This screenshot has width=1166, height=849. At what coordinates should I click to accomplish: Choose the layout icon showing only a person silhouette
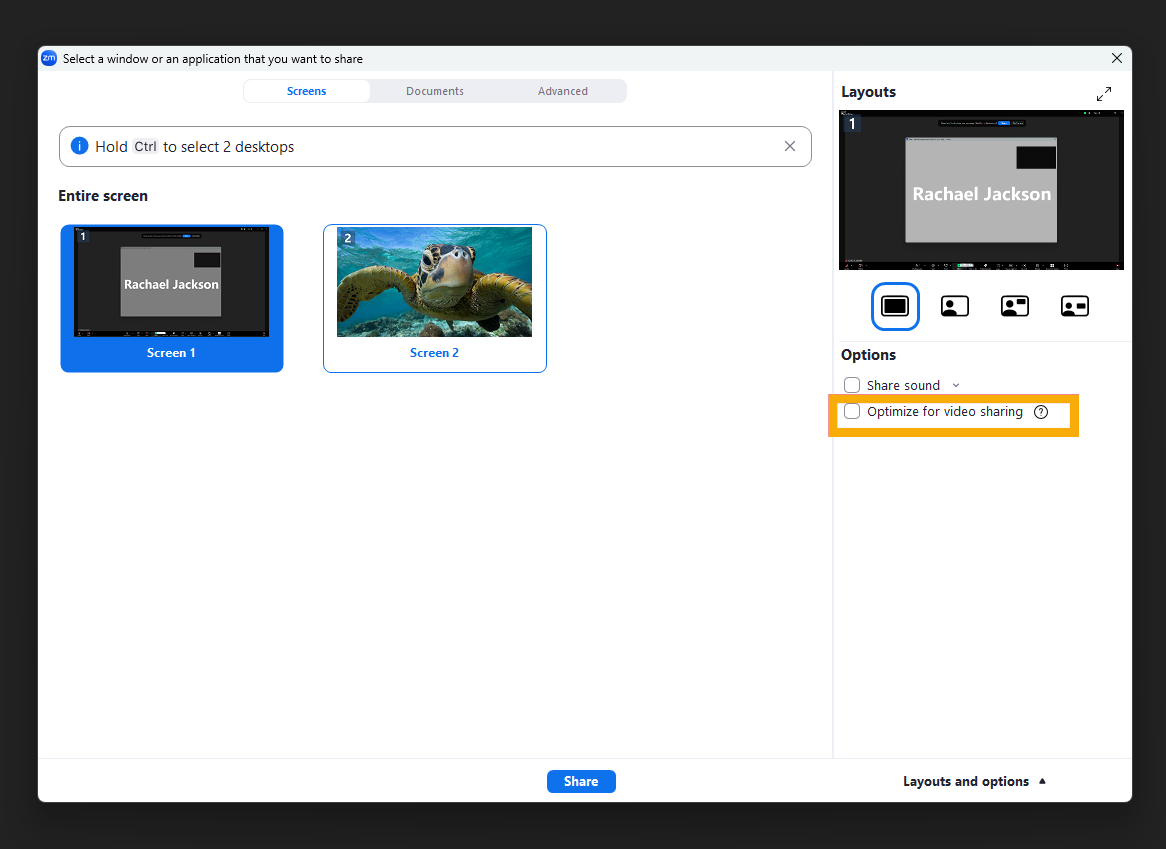coord(955,306)
